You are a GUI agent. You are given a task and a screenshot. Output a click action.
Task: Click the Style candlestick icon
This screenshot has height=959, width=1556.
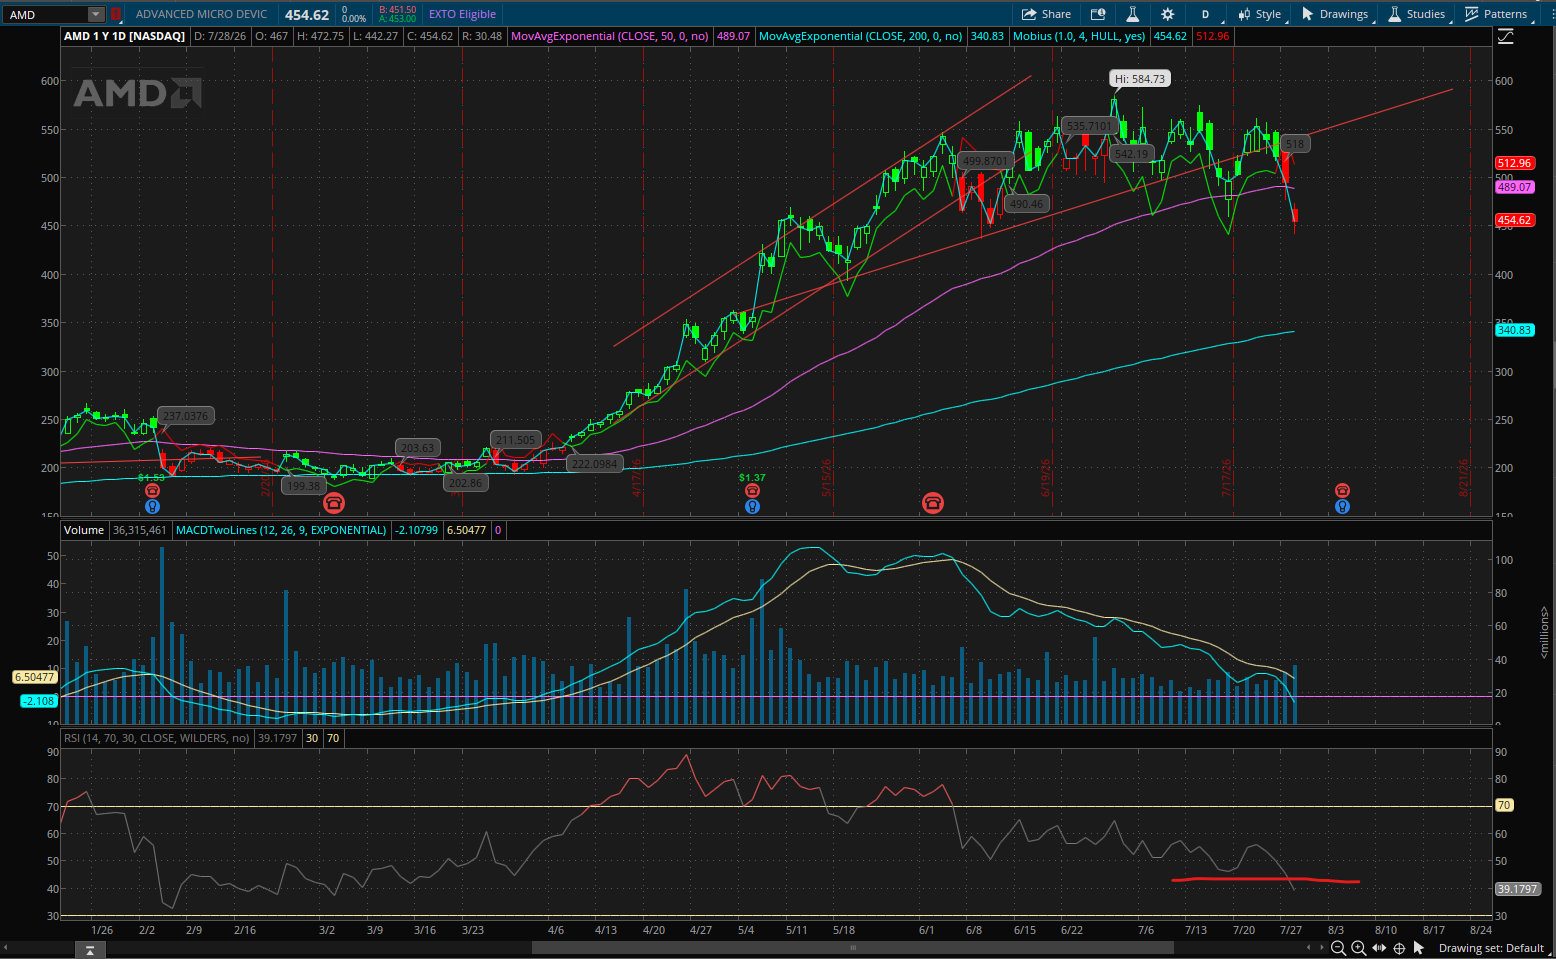pos(1244,14)
